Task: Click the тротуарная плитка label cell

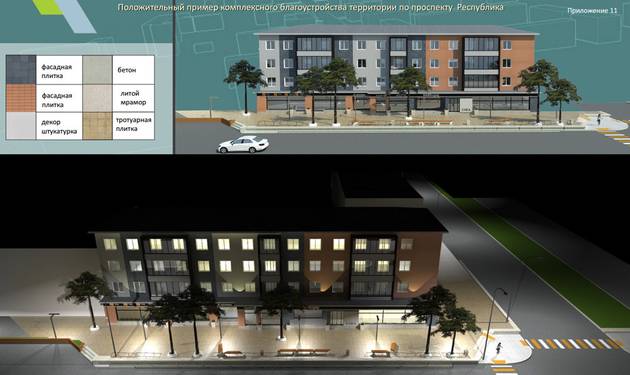Action: (x=133, y=126)
